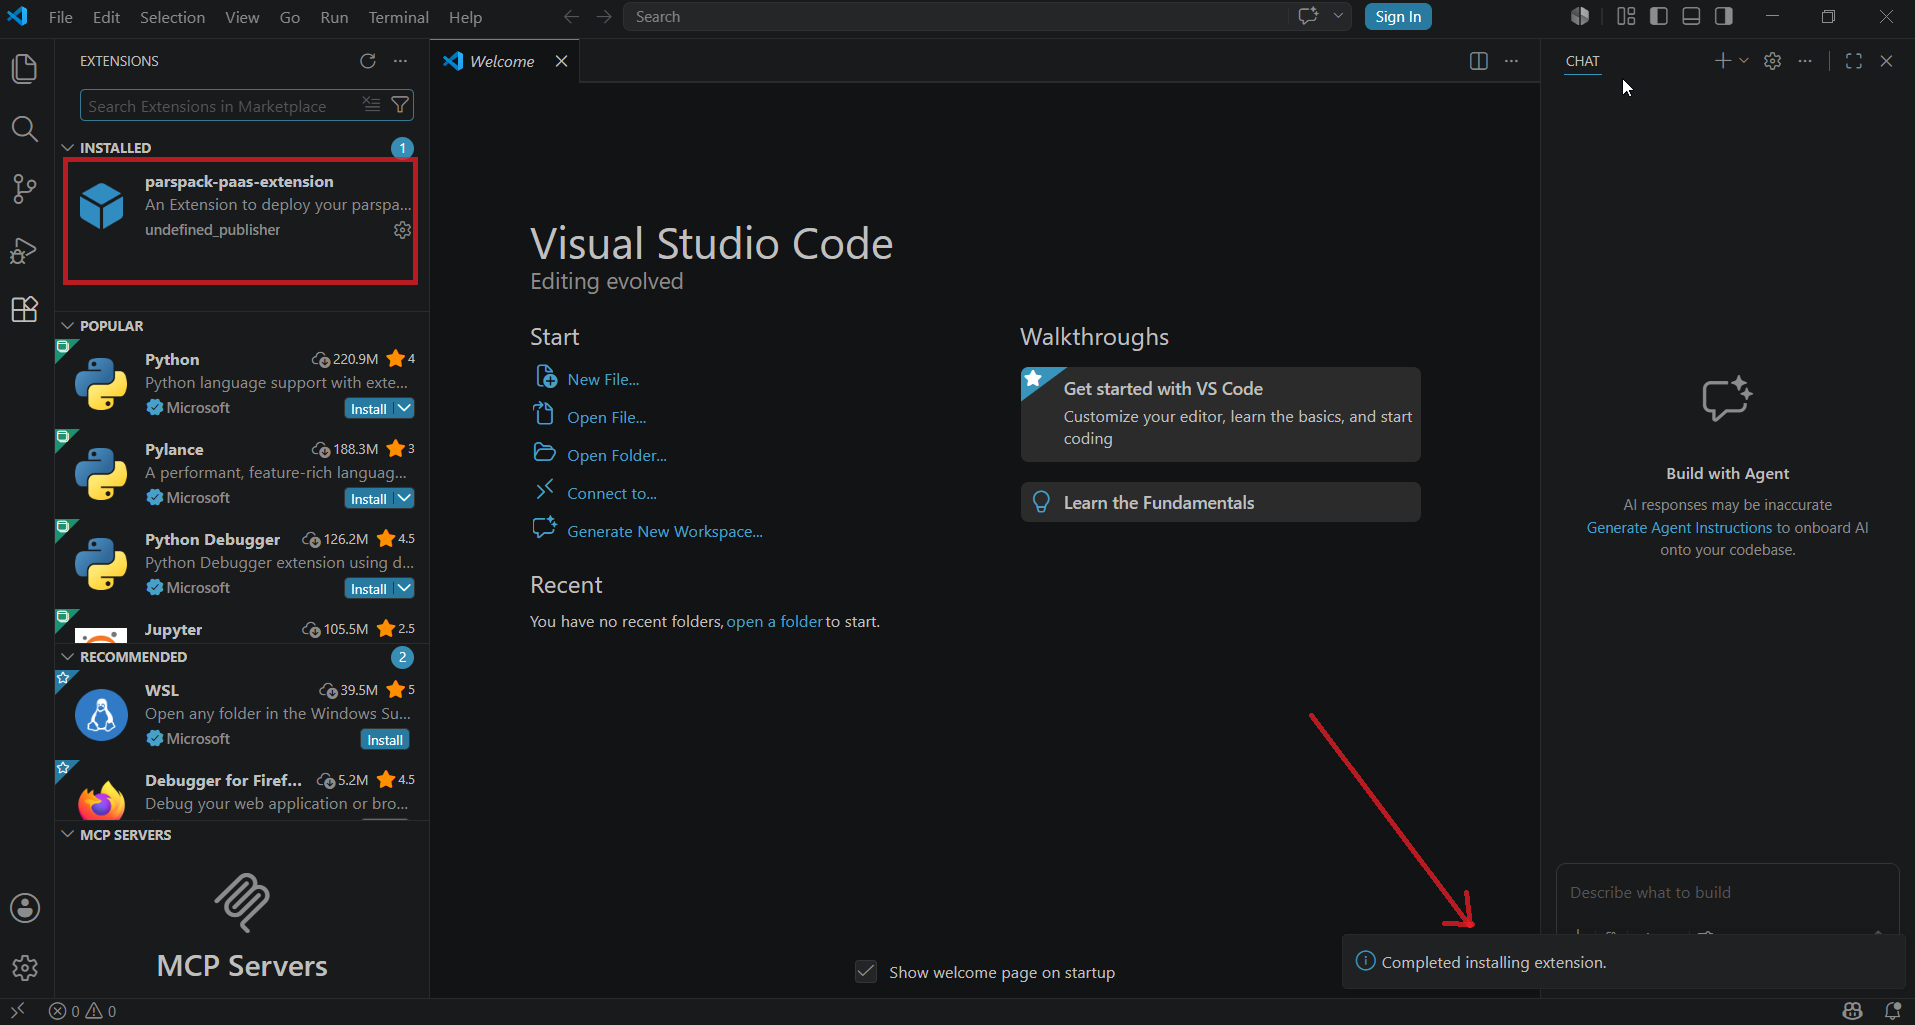Click the title bar Search command box

pyautogui.click(x=958, y=17)
